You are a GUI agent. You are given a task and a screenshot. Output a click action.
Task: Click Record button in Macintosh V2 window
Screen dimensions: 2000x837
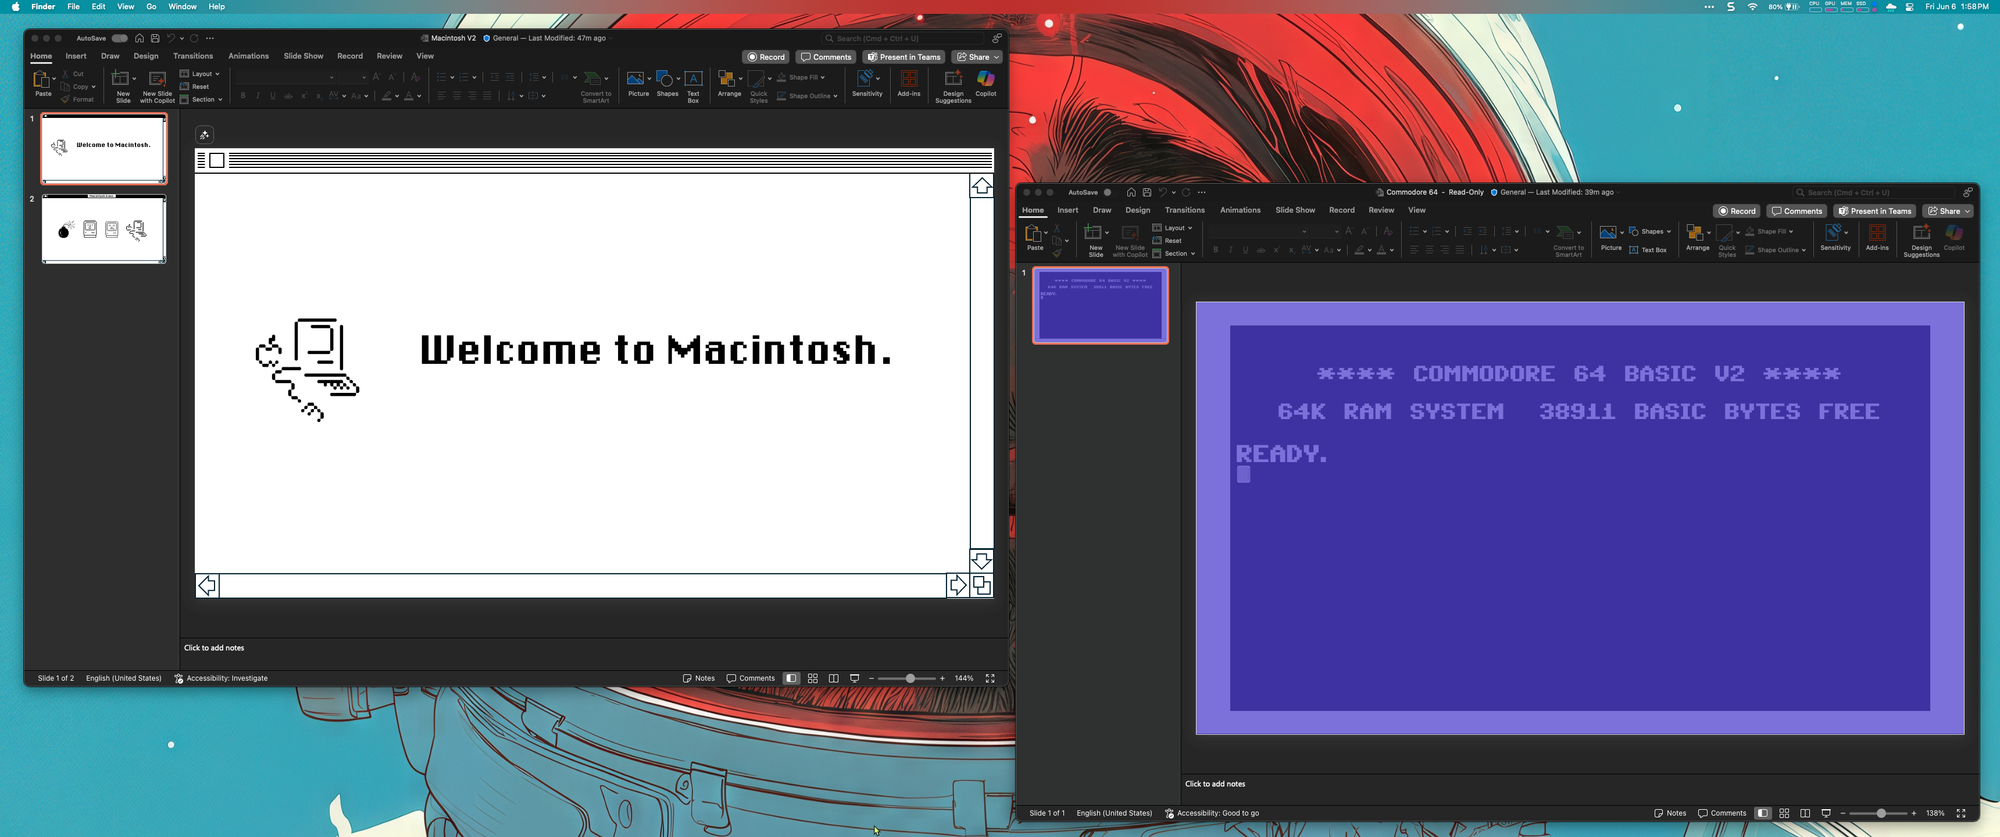[766, 57]
